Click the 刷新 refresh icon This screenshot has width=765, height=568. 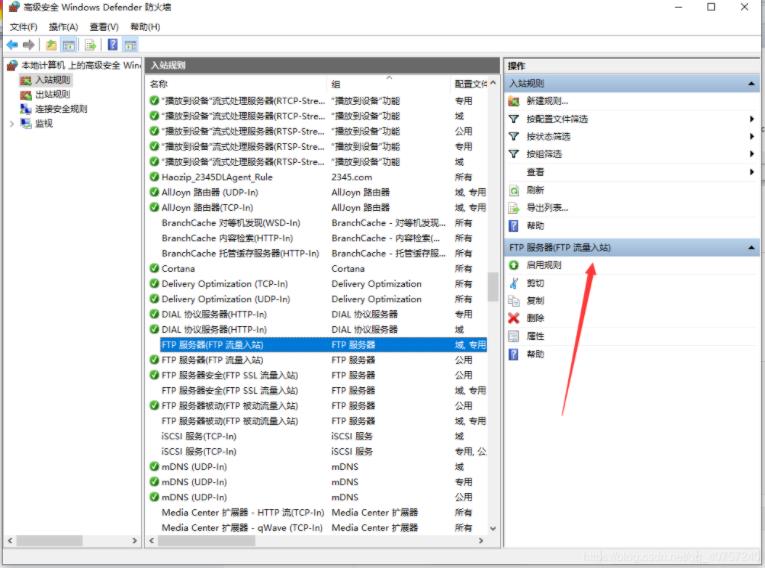[x=514, y=190]
